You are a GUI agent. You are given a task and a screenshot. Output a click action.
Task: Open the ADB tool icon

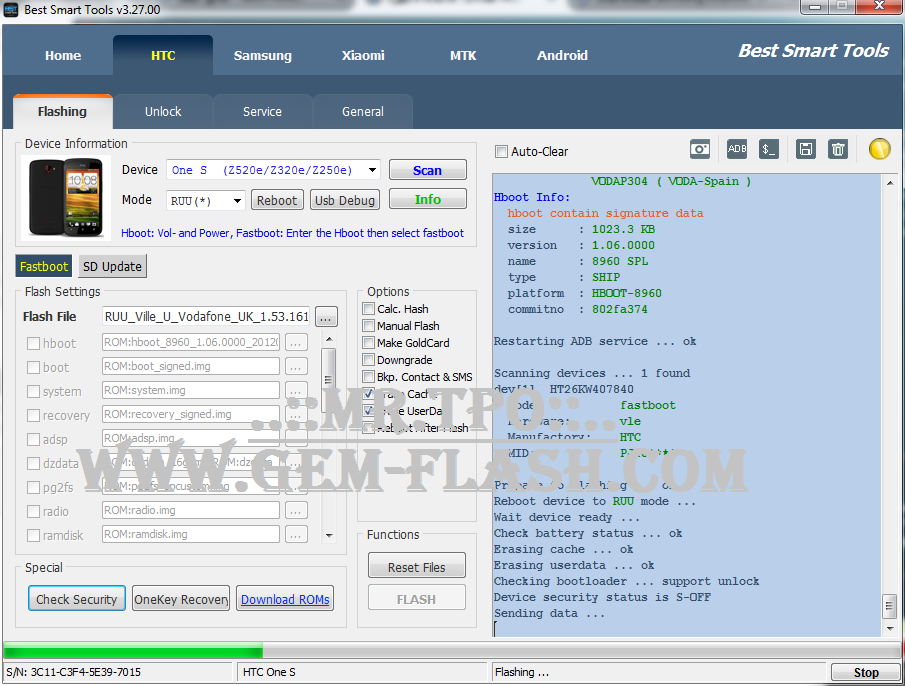point(736,149)
